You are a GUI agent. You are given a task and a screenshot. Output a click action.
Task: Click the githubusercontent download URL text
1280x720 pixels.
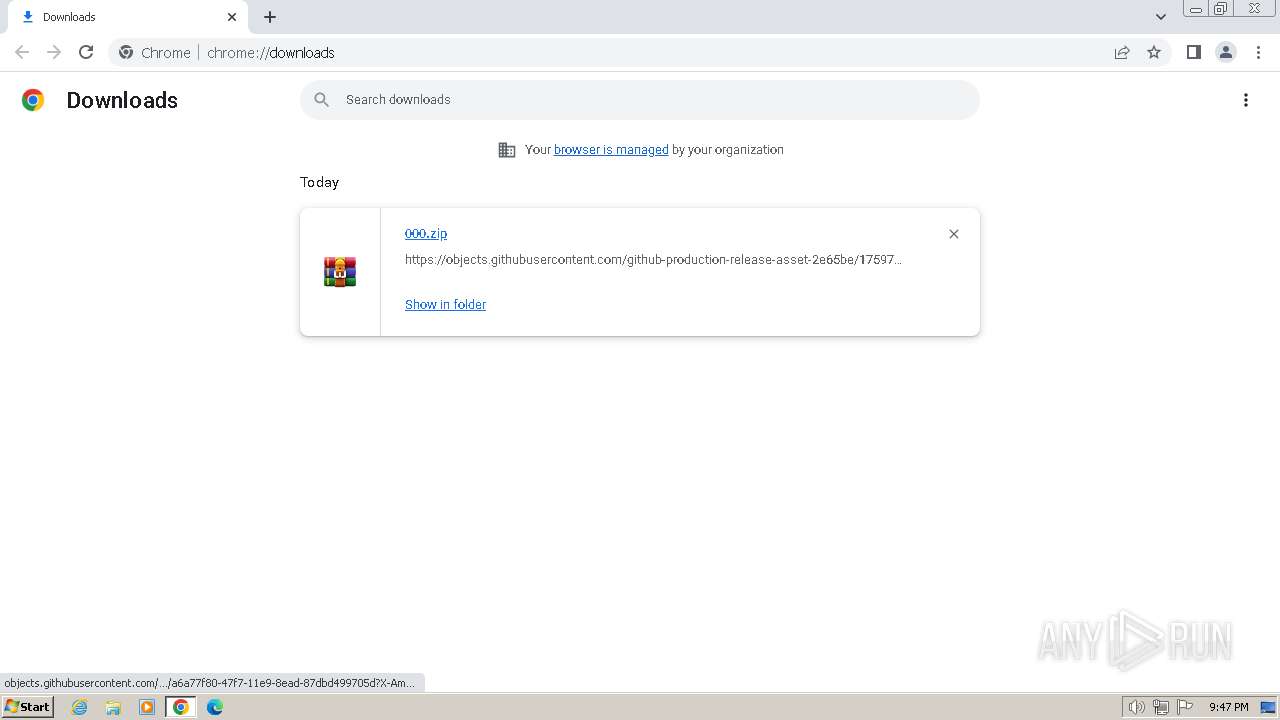(653, 260)
